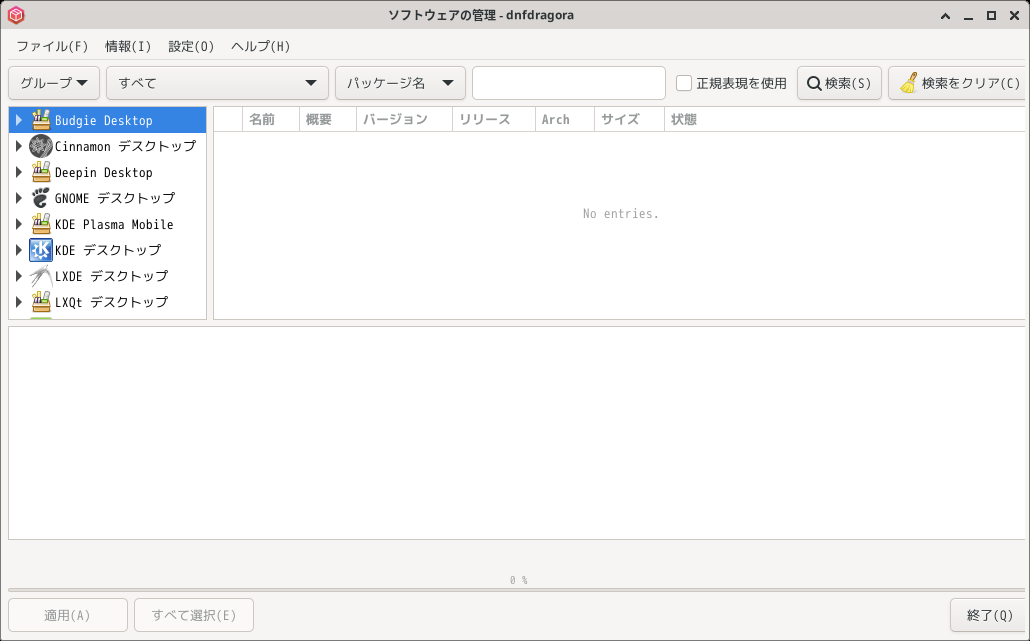Screen dimensions: 1030x641
Task: Click the GNOME footprint icon
Action: pyautogui.click(x=41, y=198)
